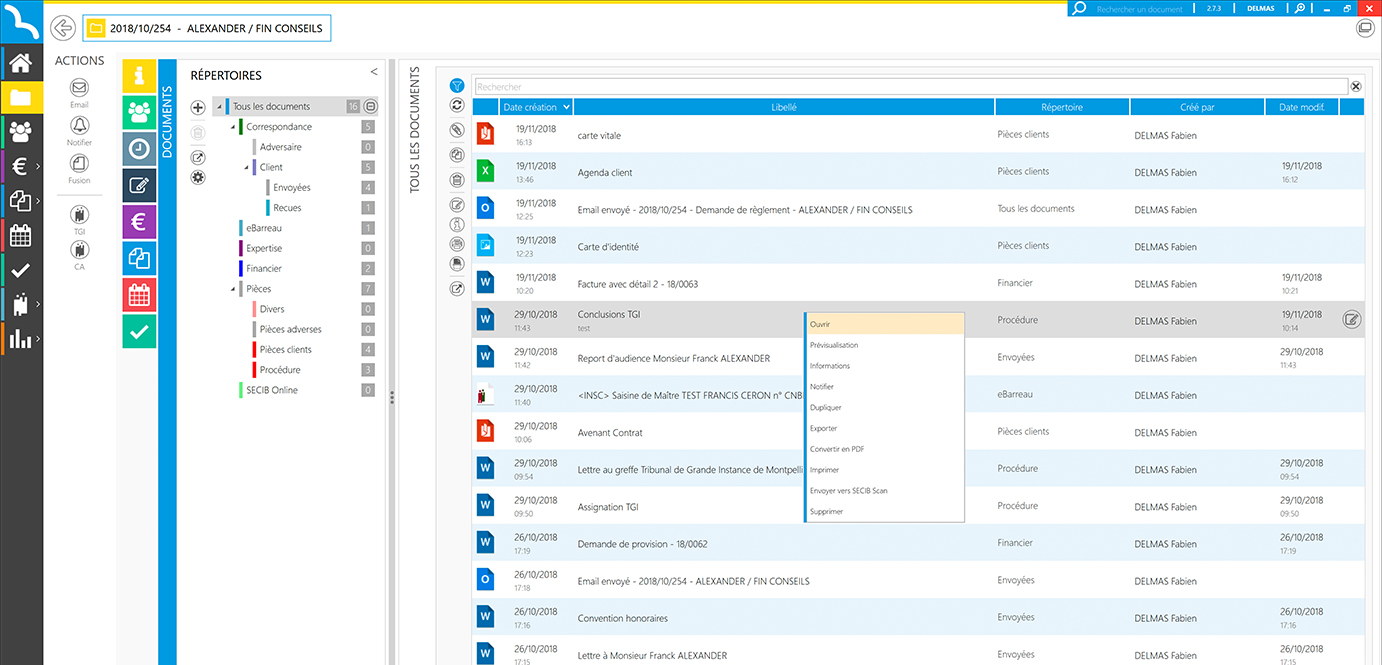Click the TGI action icon
This screenshot has width=1382, height=665.
point(79,213)
